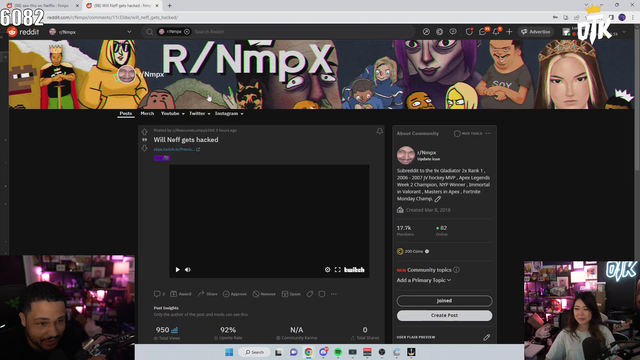Viewport: 640px width, 360px height.
Task: Open About Community more options ellipsis
Action: point(488,133)
